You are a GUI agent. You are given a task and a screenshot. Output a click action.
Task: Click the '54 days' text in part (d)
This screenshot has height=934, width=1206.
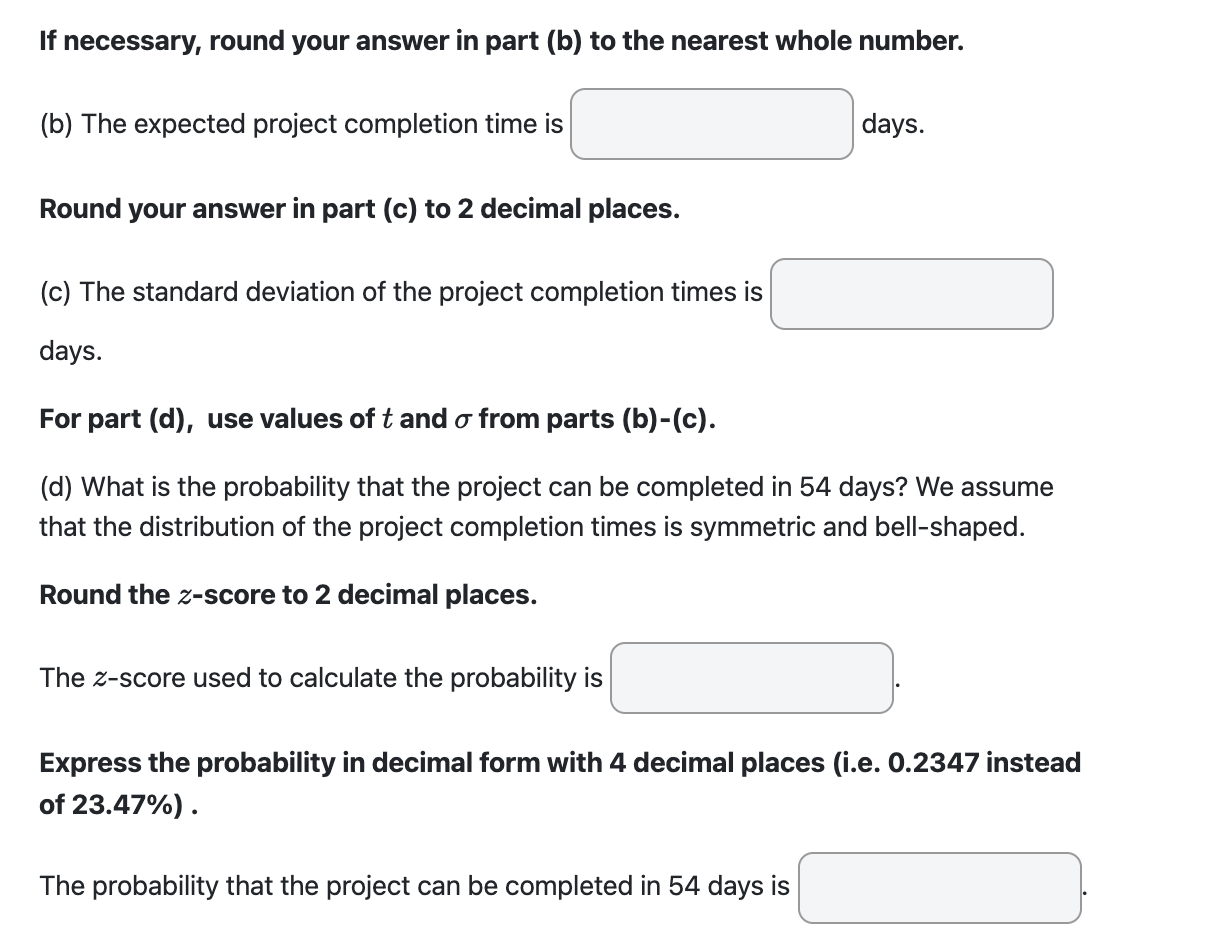pyautogui.click(x=847, y=487)
